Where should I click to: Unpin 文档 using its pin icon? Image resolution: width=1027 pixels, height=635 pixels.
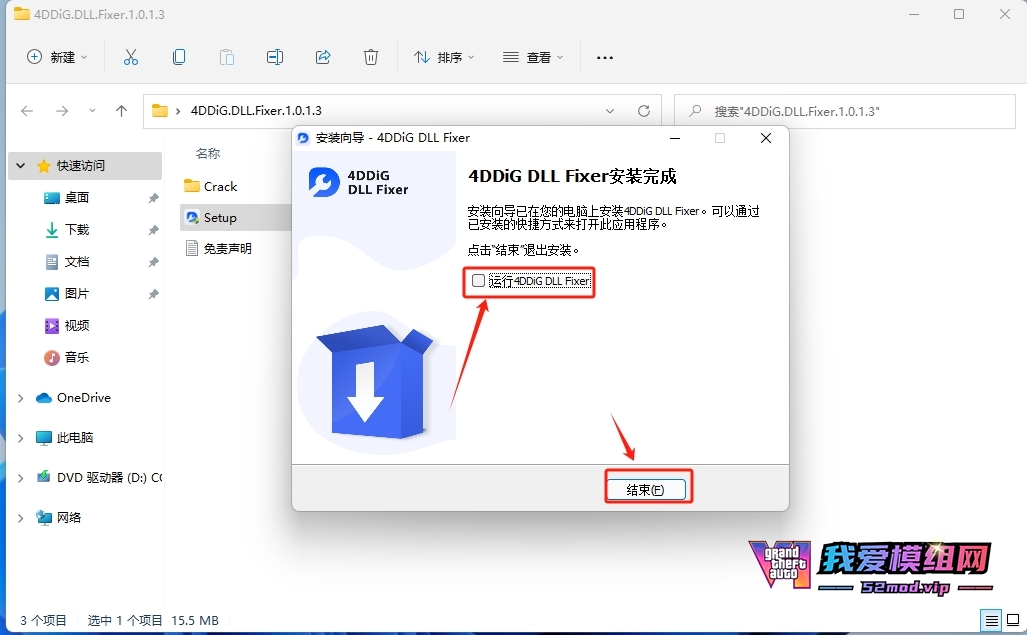click(x=153, y=262)
